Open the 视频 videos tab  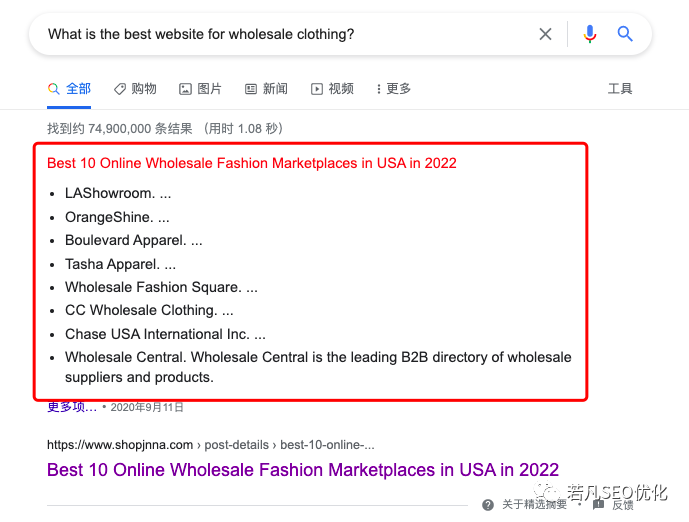pyautogui.click(x=332, y=89)
